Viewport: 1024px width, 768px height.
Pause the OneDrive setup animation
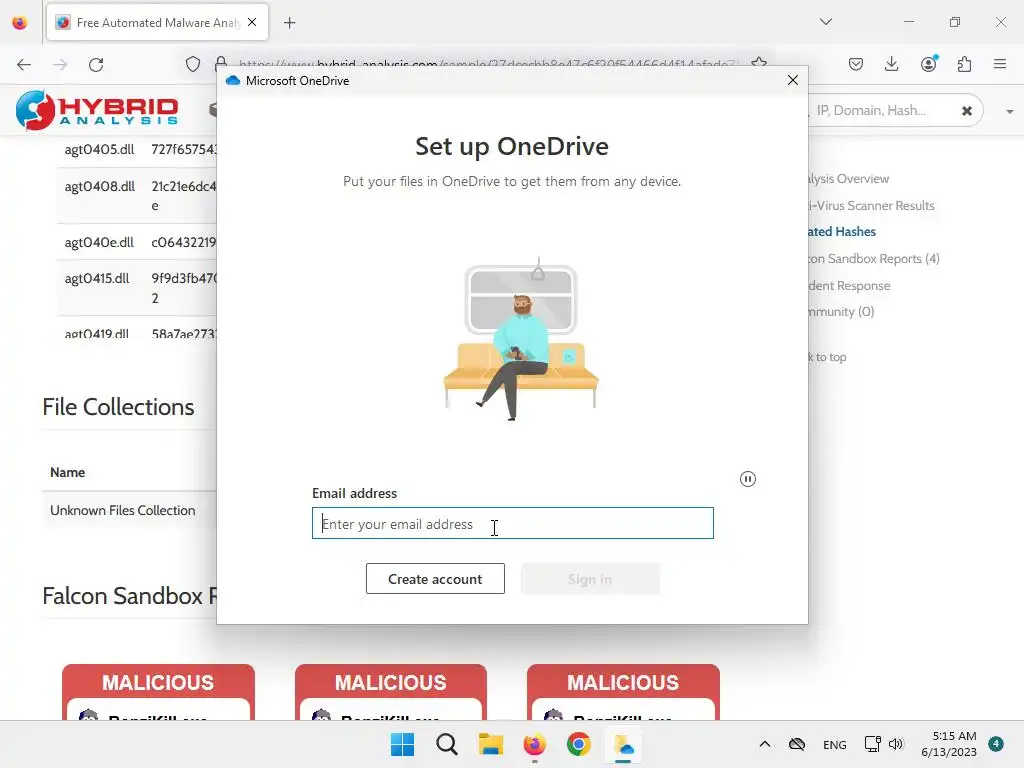click(x=748, y=479)
